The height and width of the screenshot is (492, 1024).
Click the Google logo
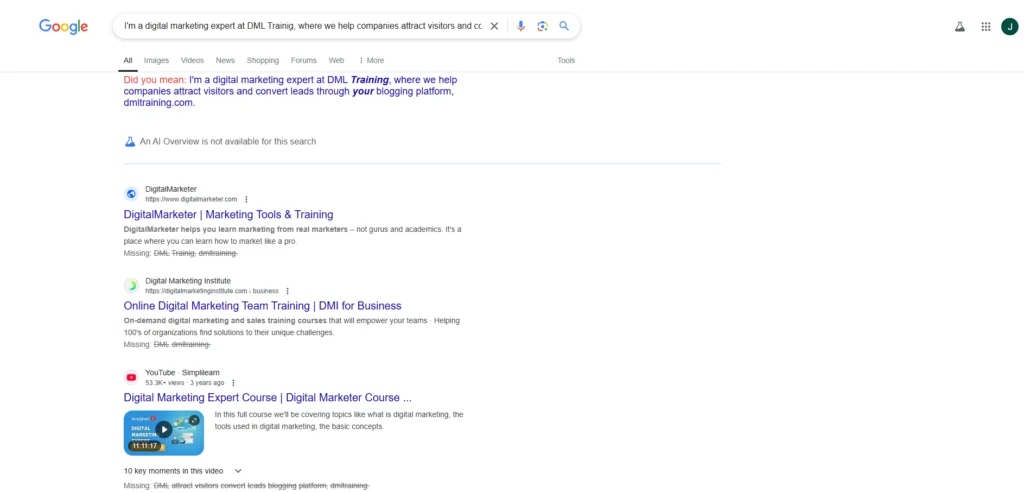63,26
